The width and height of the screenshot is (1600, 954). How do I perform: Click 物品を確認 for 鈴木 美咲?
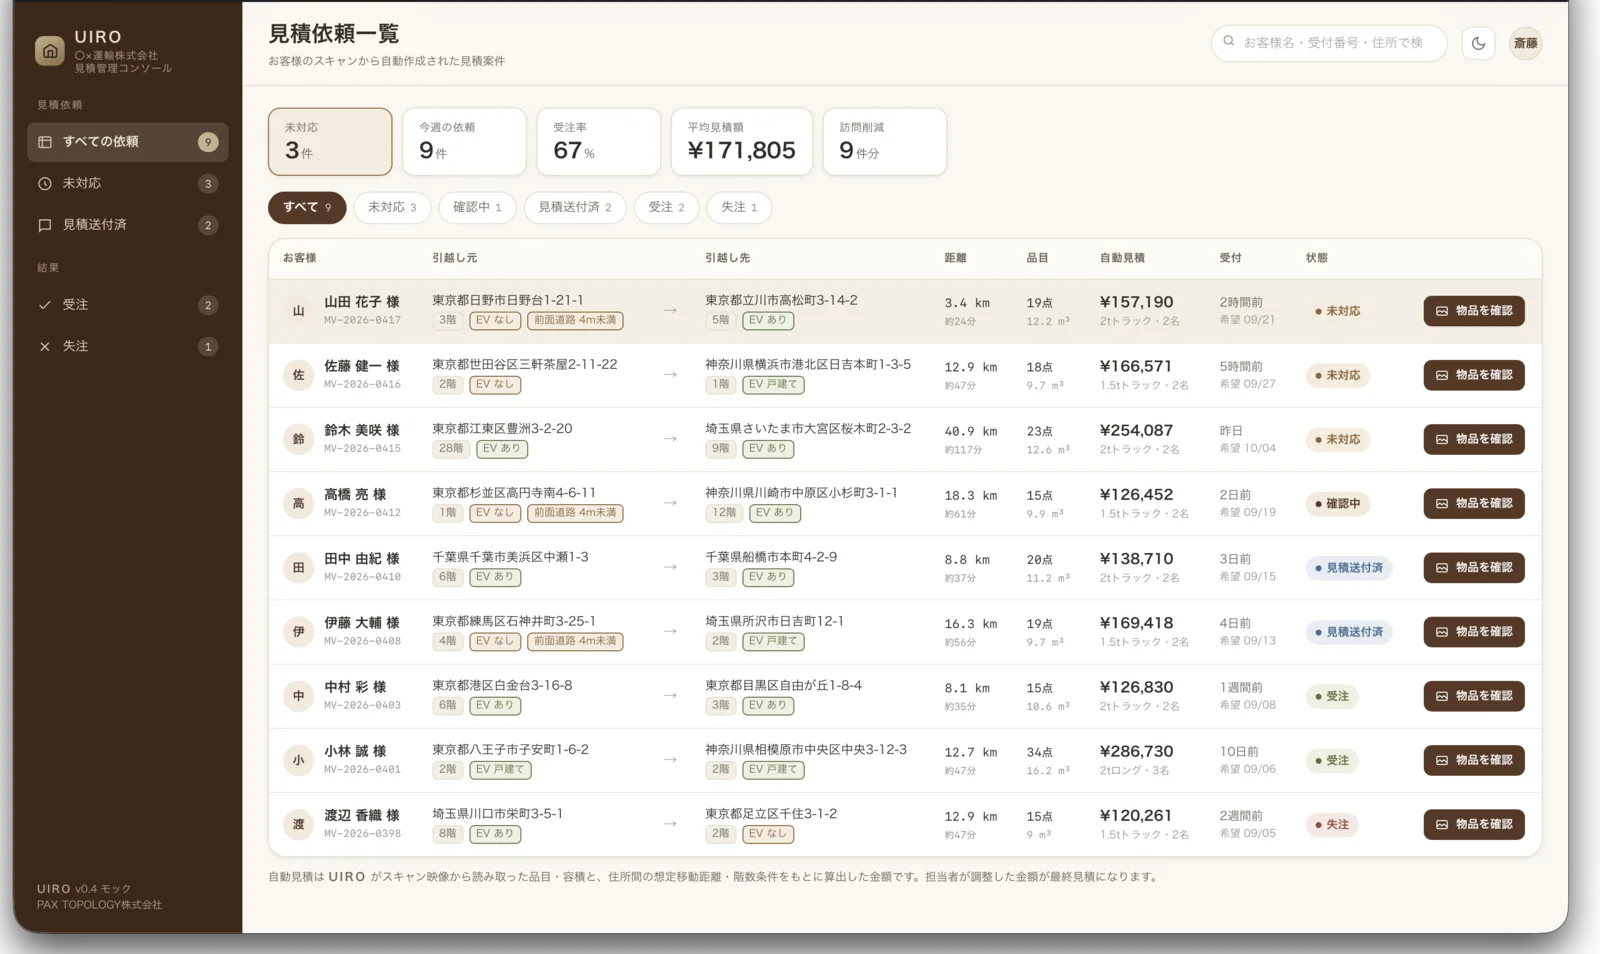1474,439
